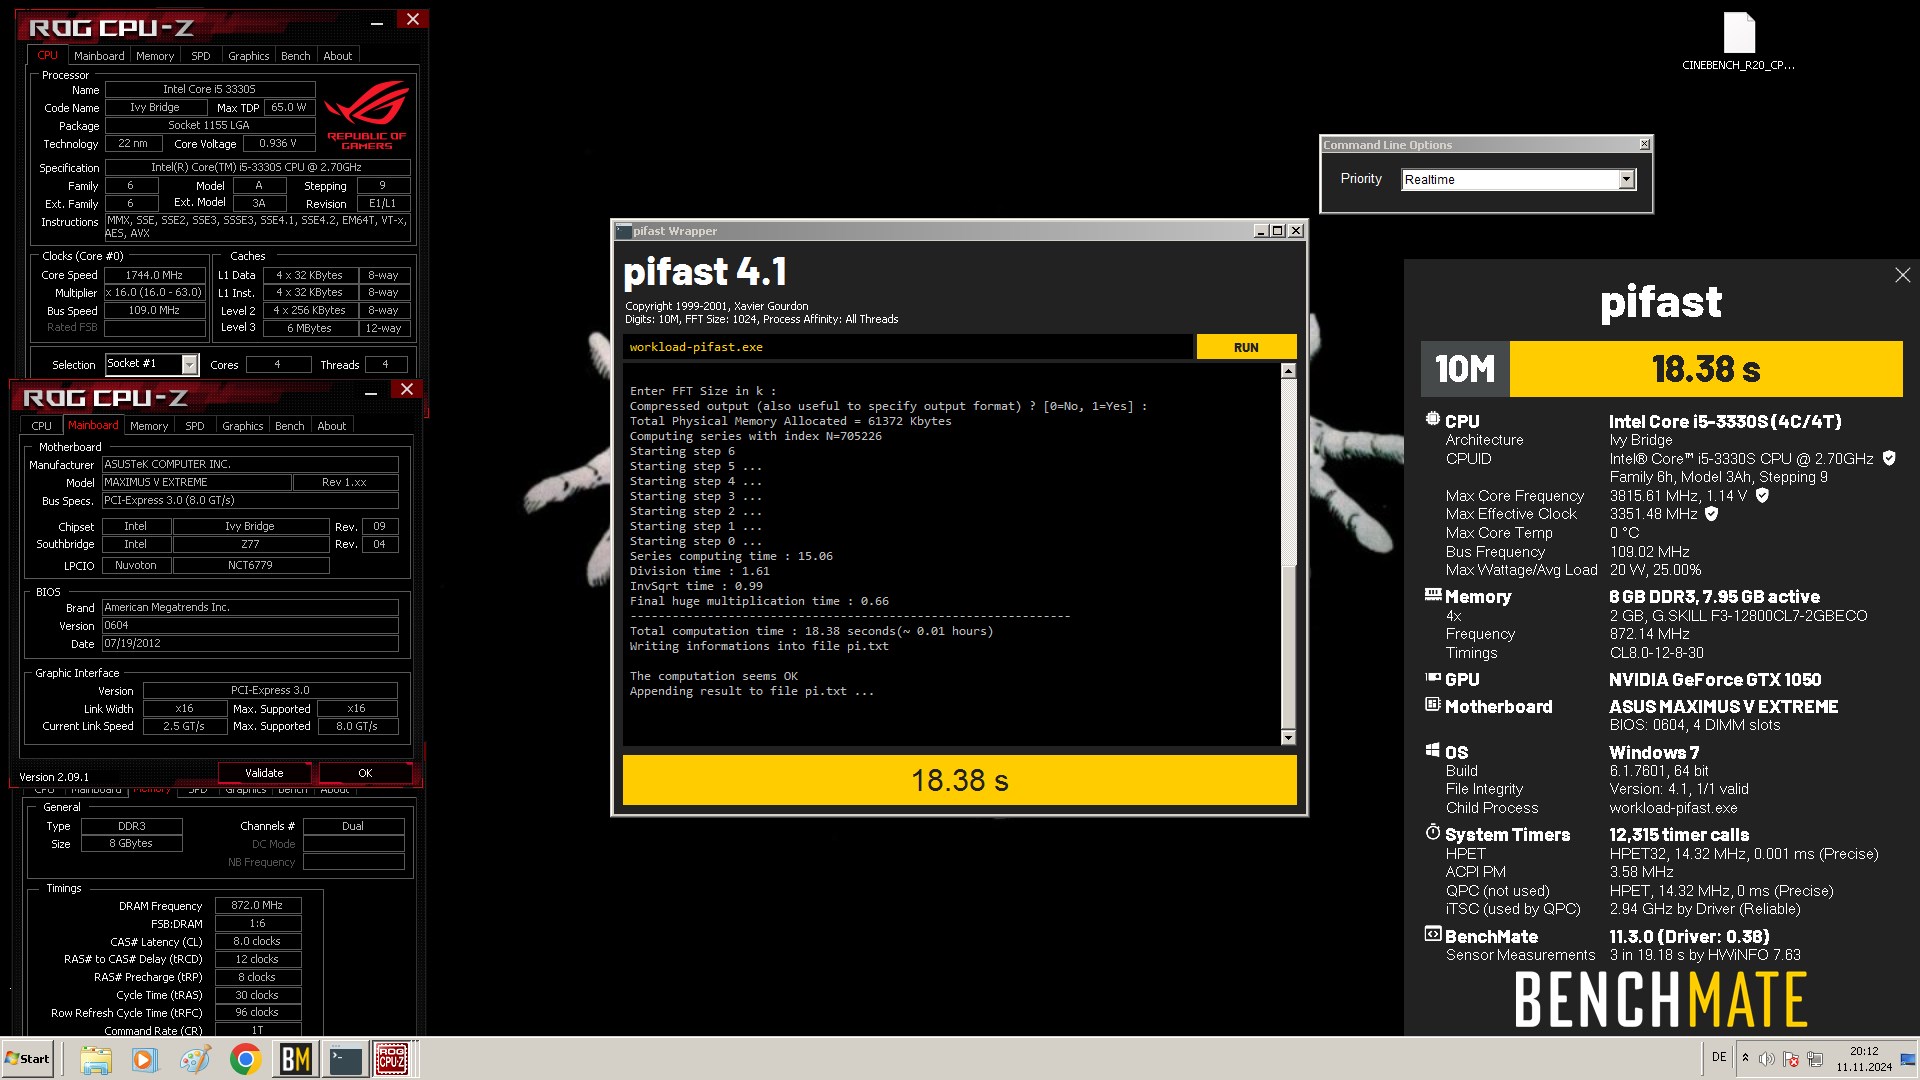
Task: Click the ROG Republic of Gamers logo
Action: (x=366, y=115)
